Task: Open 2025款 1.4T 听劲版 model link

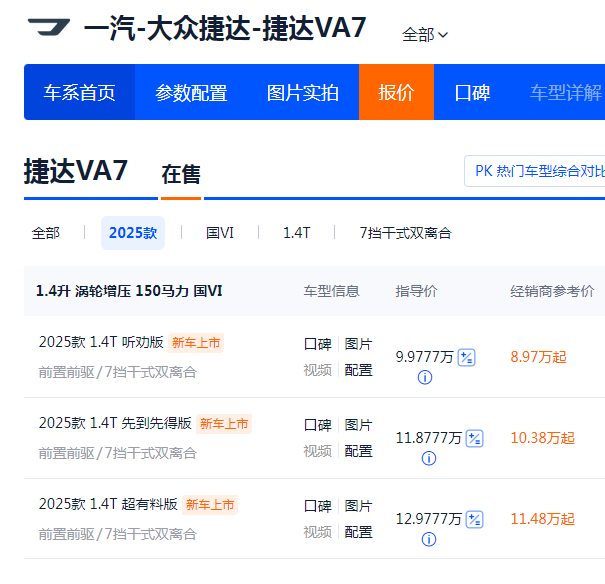Action: [x=101, y=343]
